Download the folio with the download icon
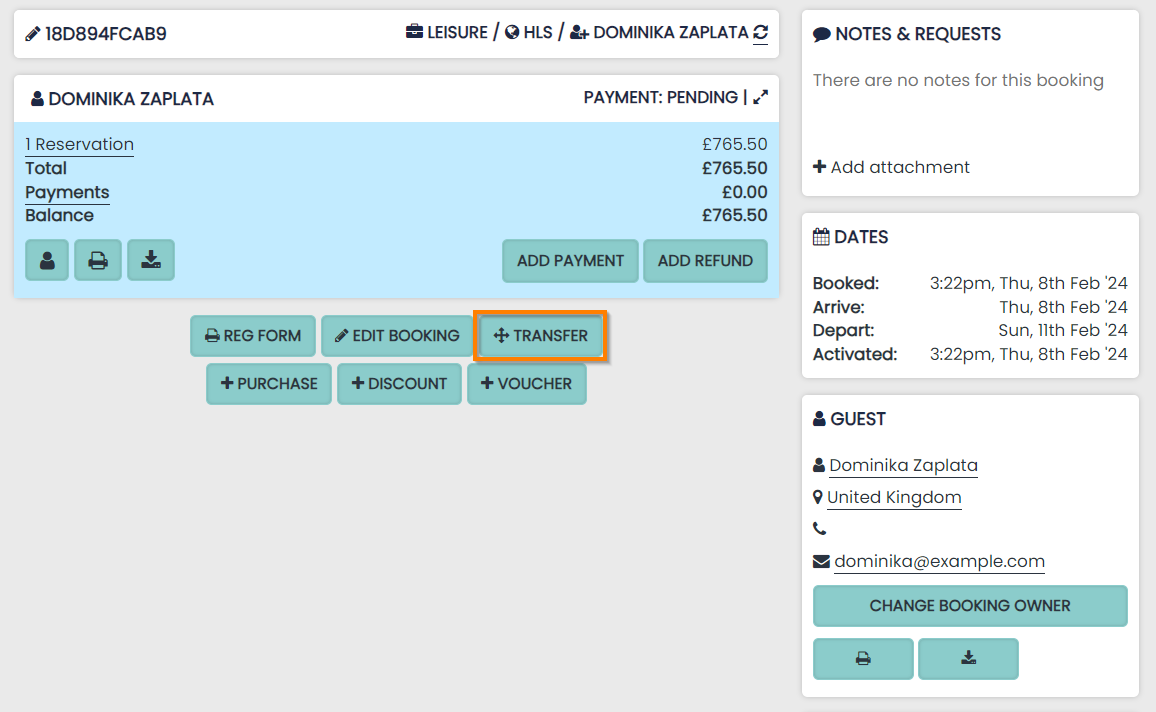 point(151,260)
